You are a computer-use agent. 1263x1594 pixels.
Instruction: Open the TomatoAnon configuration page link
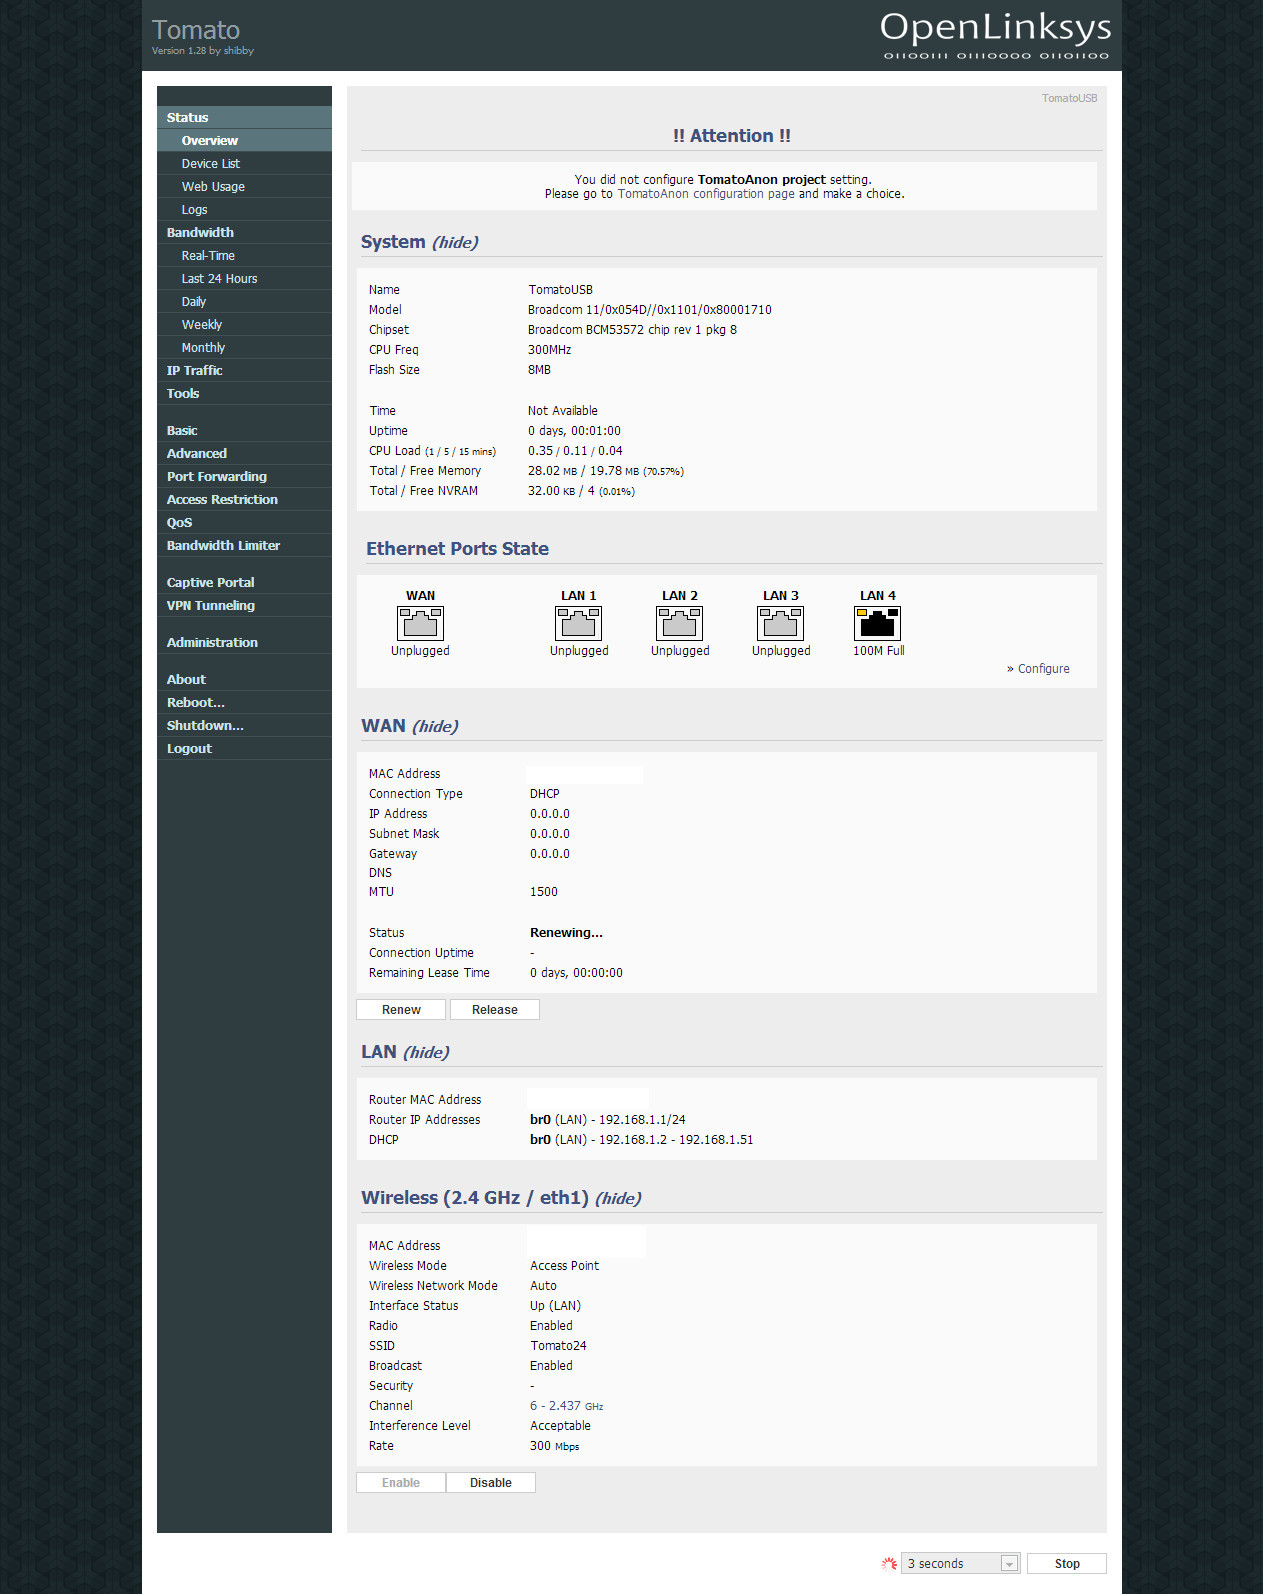coord(706,194)
